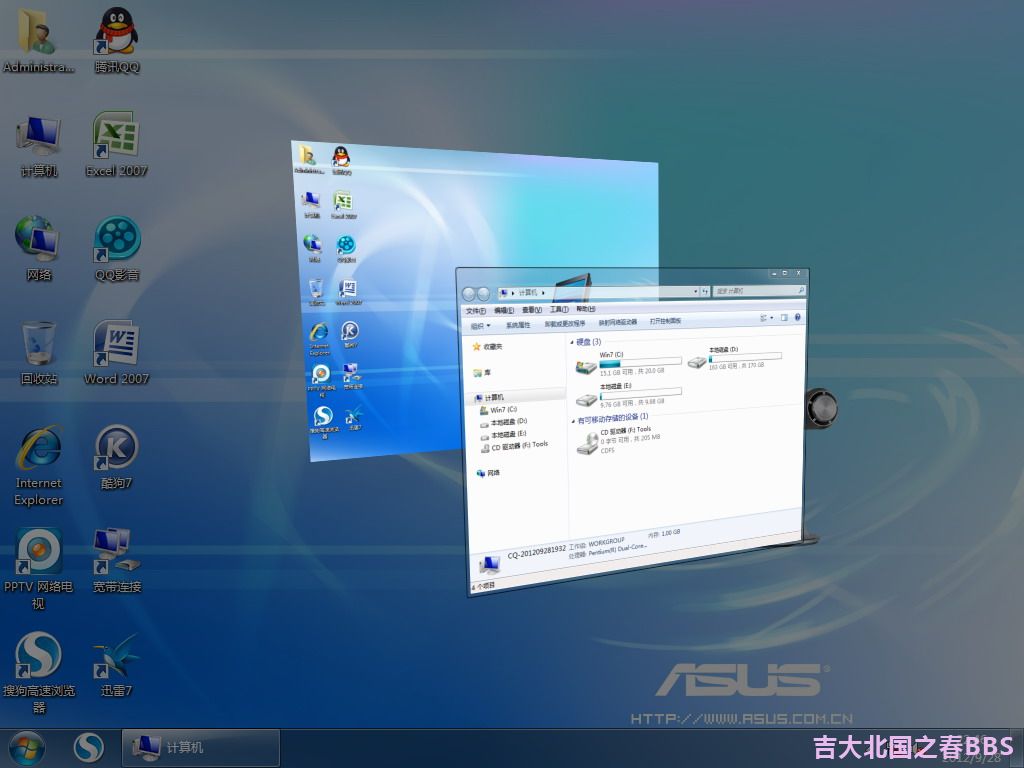Open the 计算机 desktop icon
Image resolution: width=1024 pixels, height=768 pixels.
[39, 145]
